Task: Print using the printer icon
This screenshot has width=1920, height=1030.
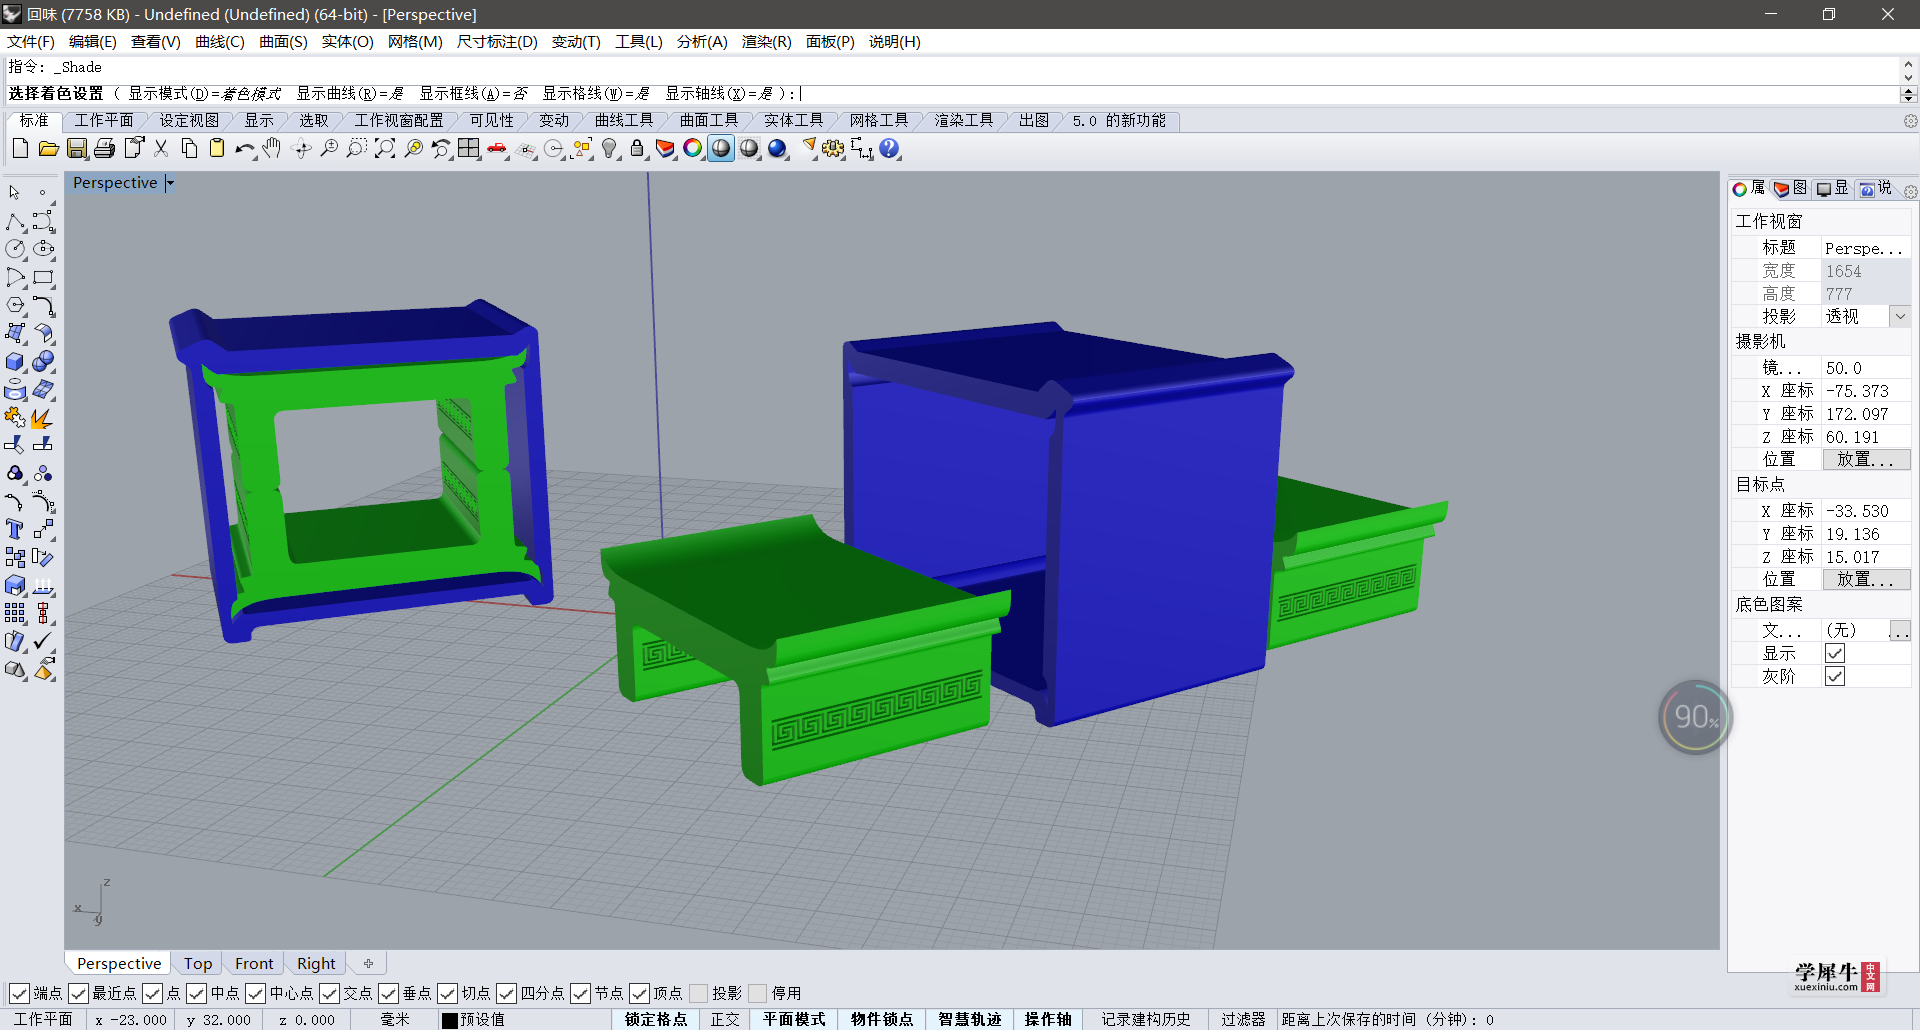Action: [x=105, y=149]
